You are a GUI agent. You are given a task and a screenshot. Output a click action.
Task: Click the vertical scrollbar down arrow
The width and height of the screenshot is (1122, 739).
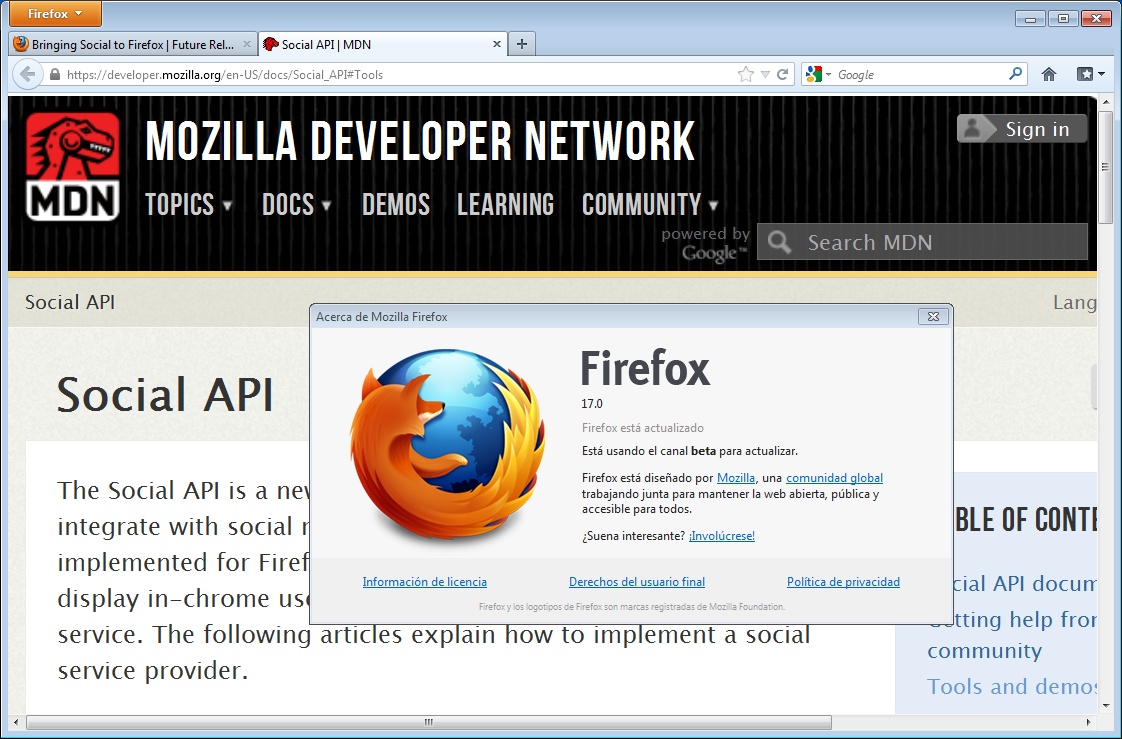tap(1106, 705)
